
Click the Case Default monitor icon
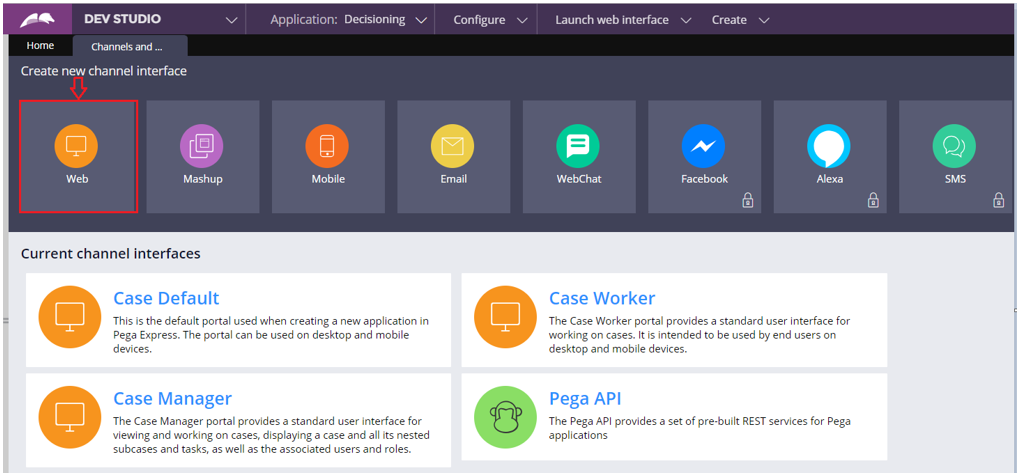pyautogui.click(x=70, y=317)
